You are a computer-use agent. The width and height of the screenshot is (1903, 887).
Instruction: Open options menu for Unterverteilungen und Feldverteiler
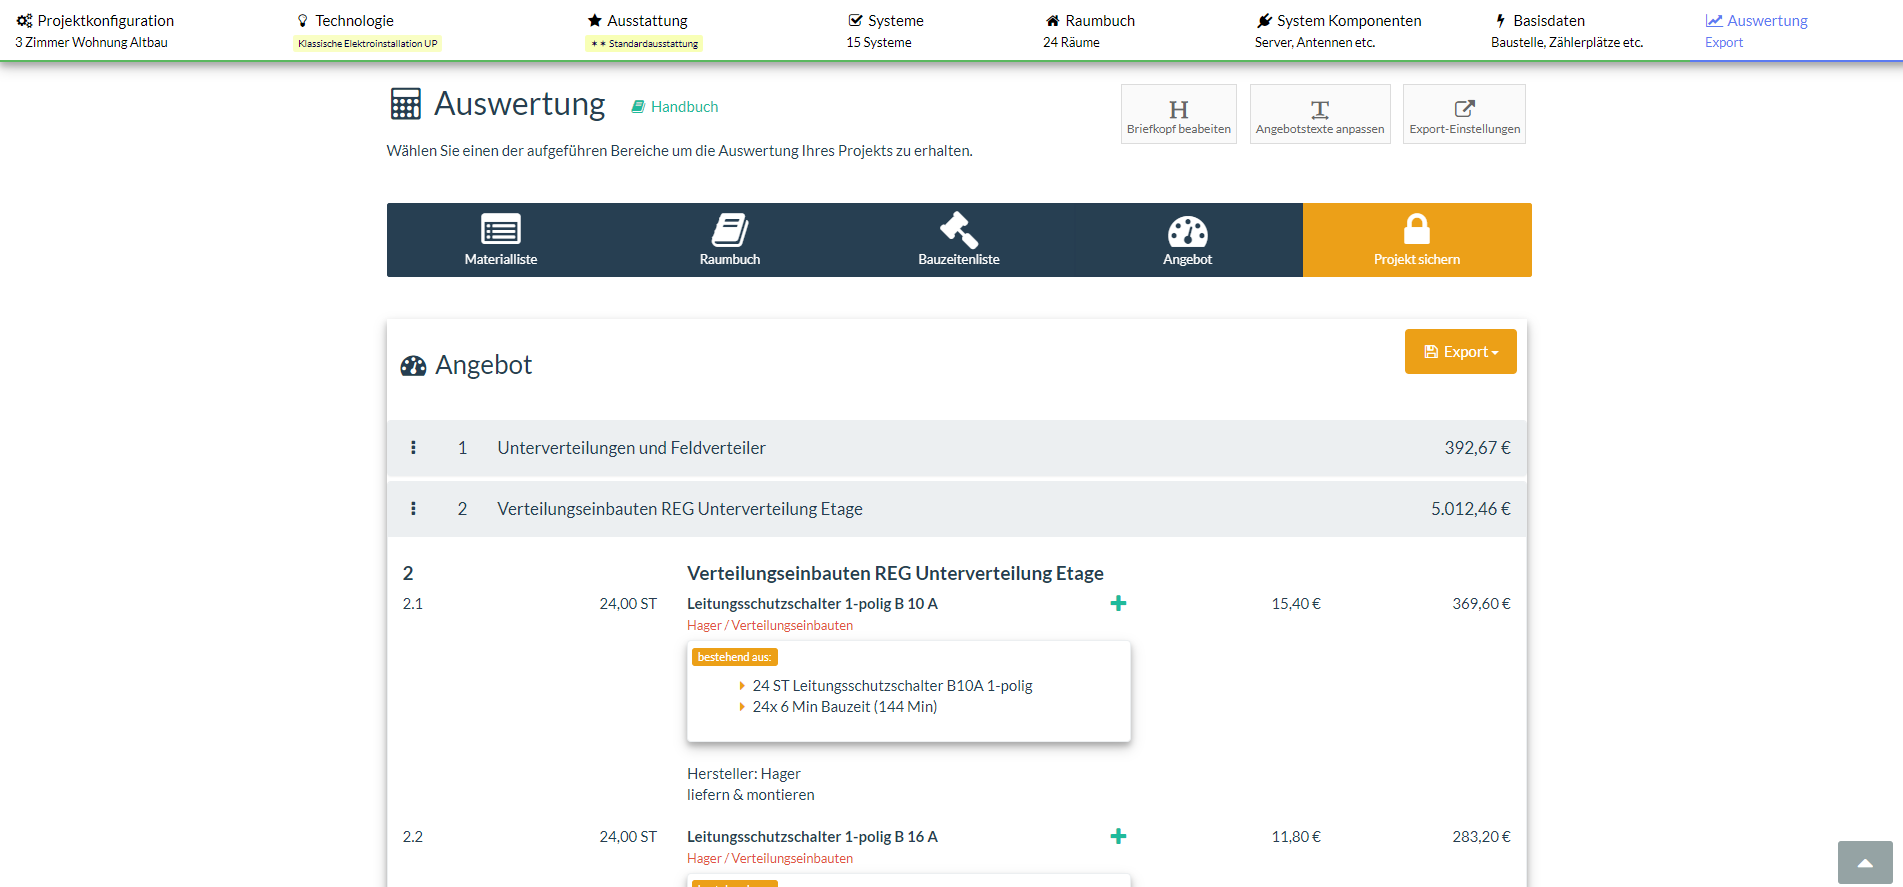click(413, 448)
